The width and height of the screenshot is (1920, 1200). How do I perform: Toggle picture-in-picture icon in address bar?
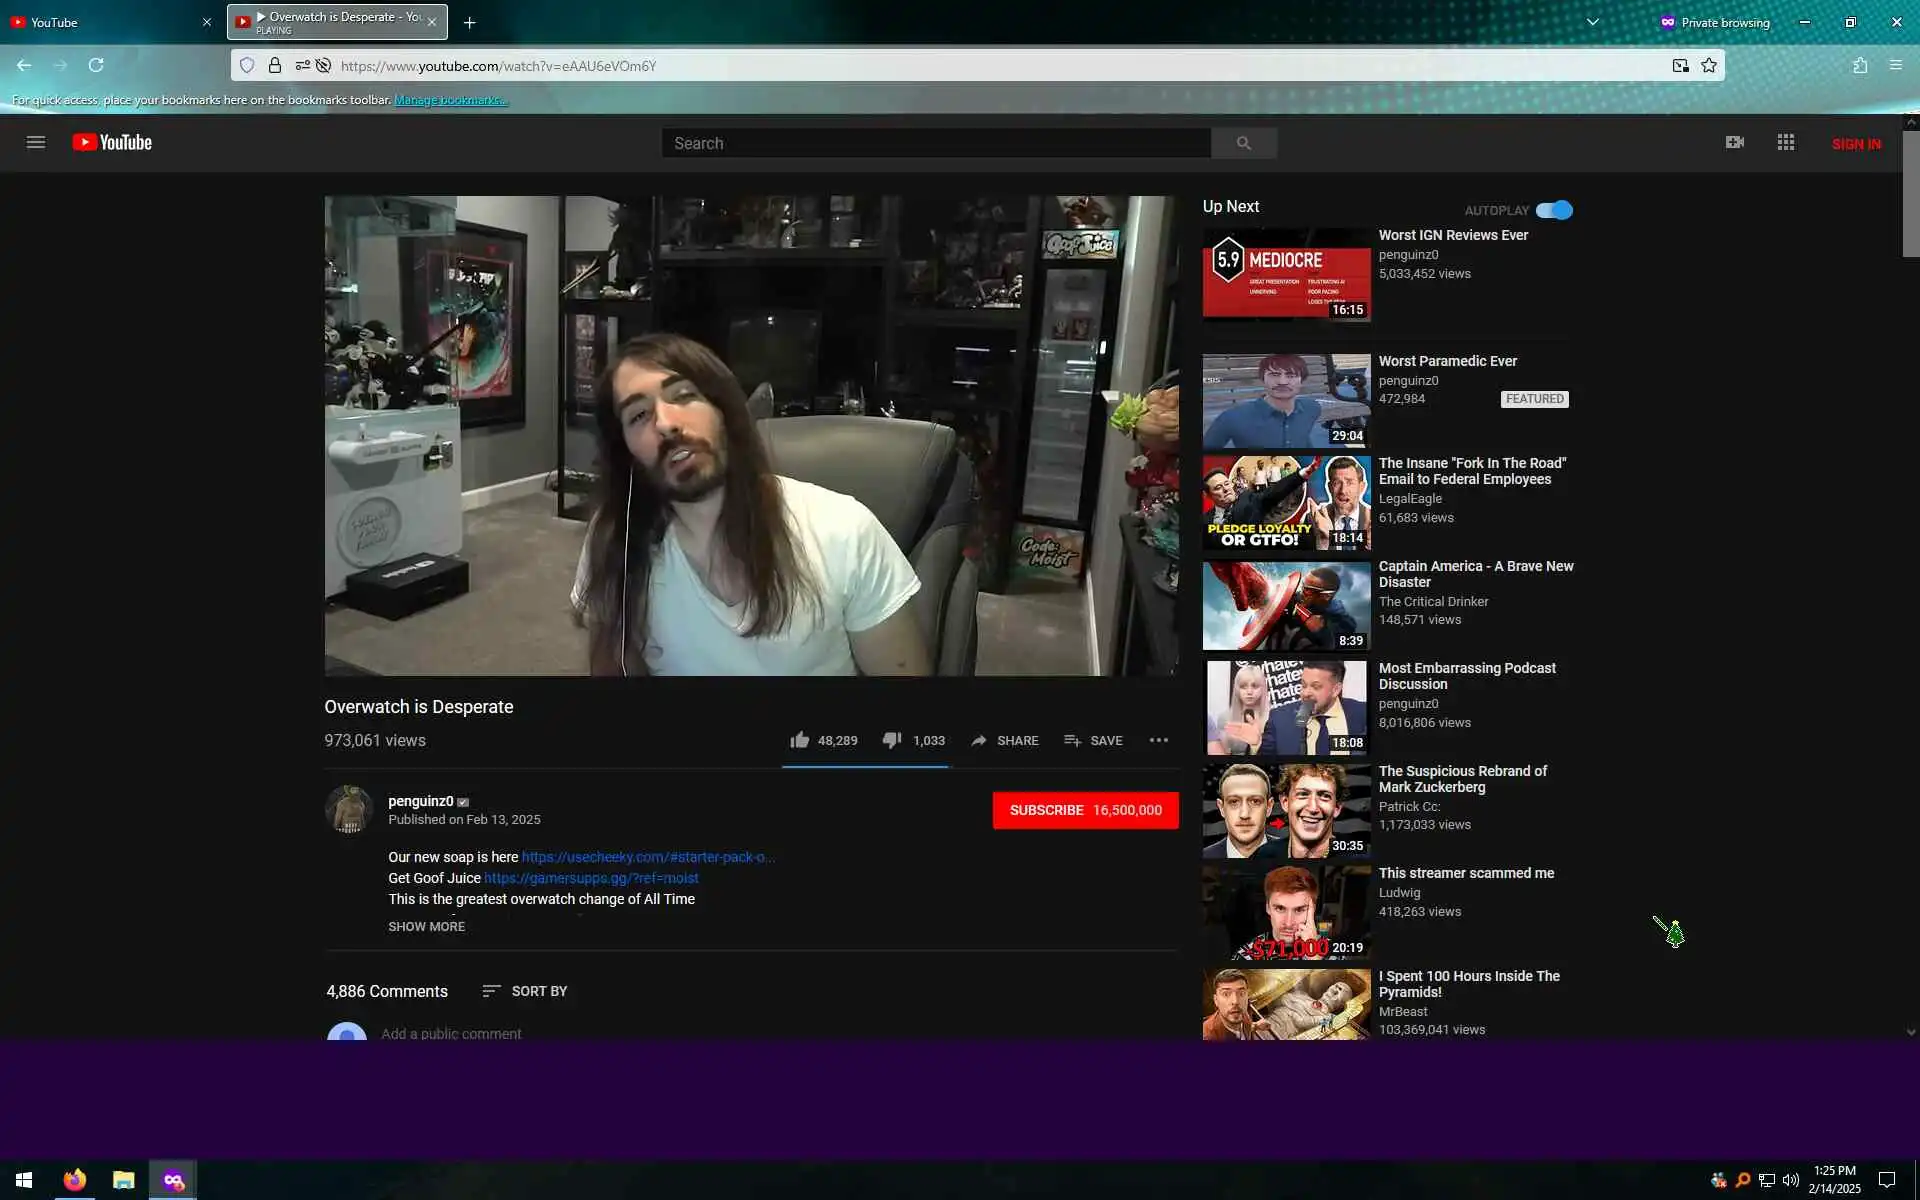[x=1680, y=66]
